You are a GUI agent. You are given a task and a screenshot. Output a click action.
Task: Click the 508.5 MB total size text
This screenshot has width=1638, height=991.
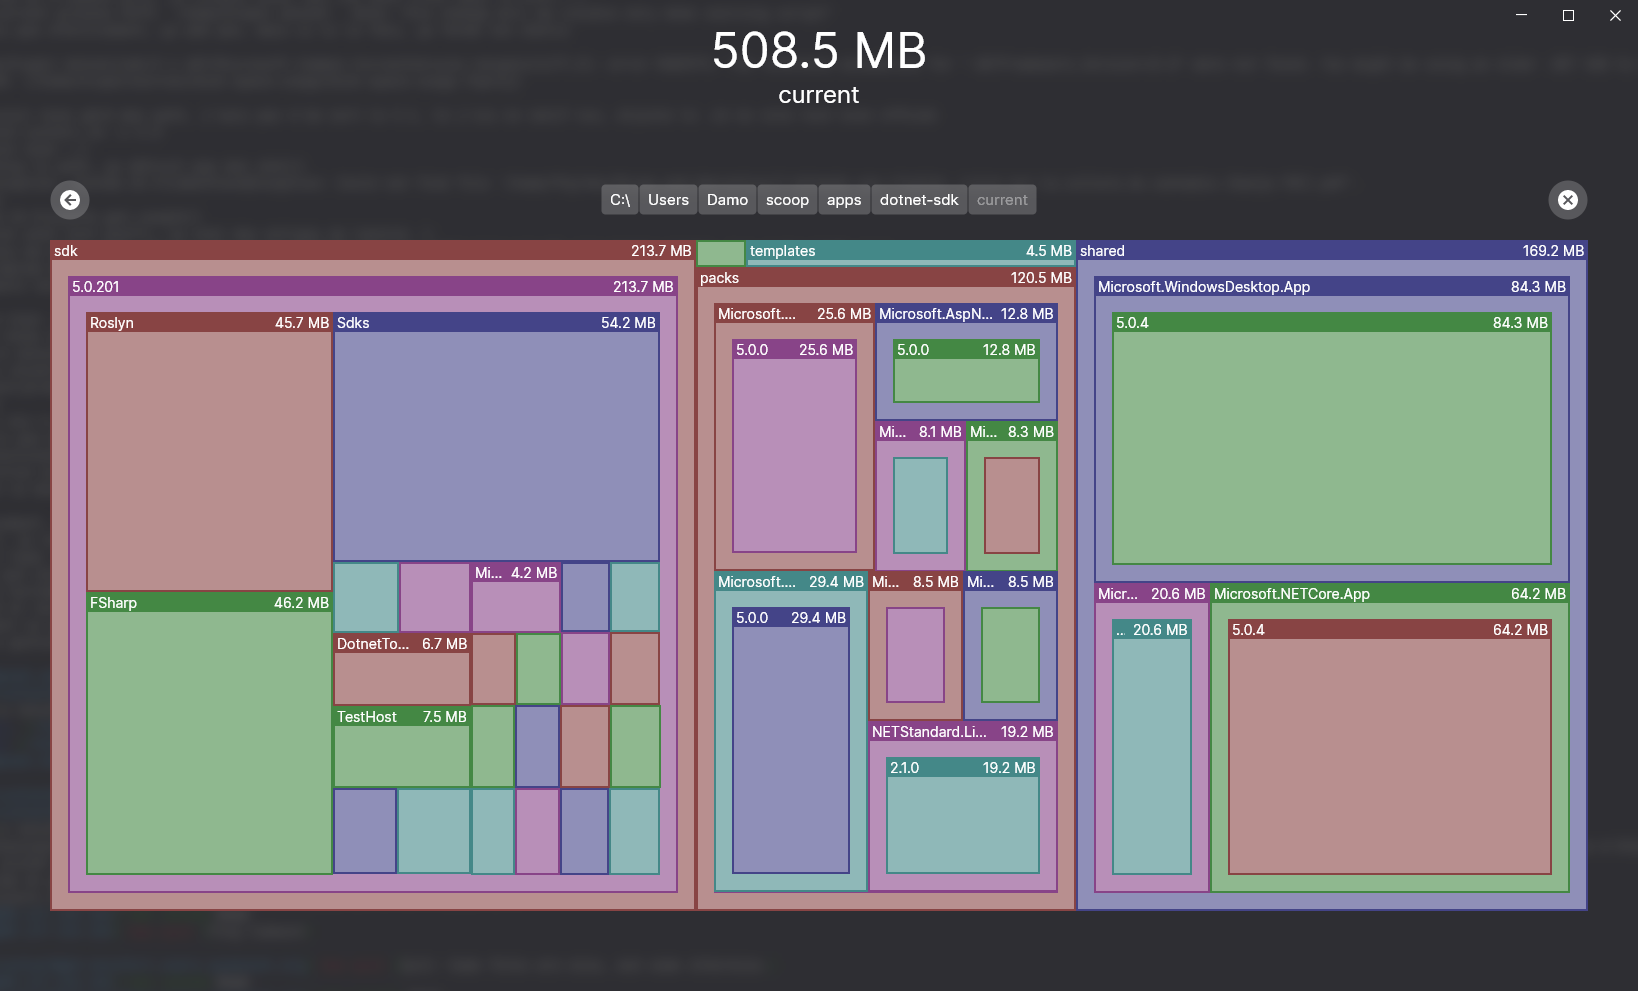point(819,51)
